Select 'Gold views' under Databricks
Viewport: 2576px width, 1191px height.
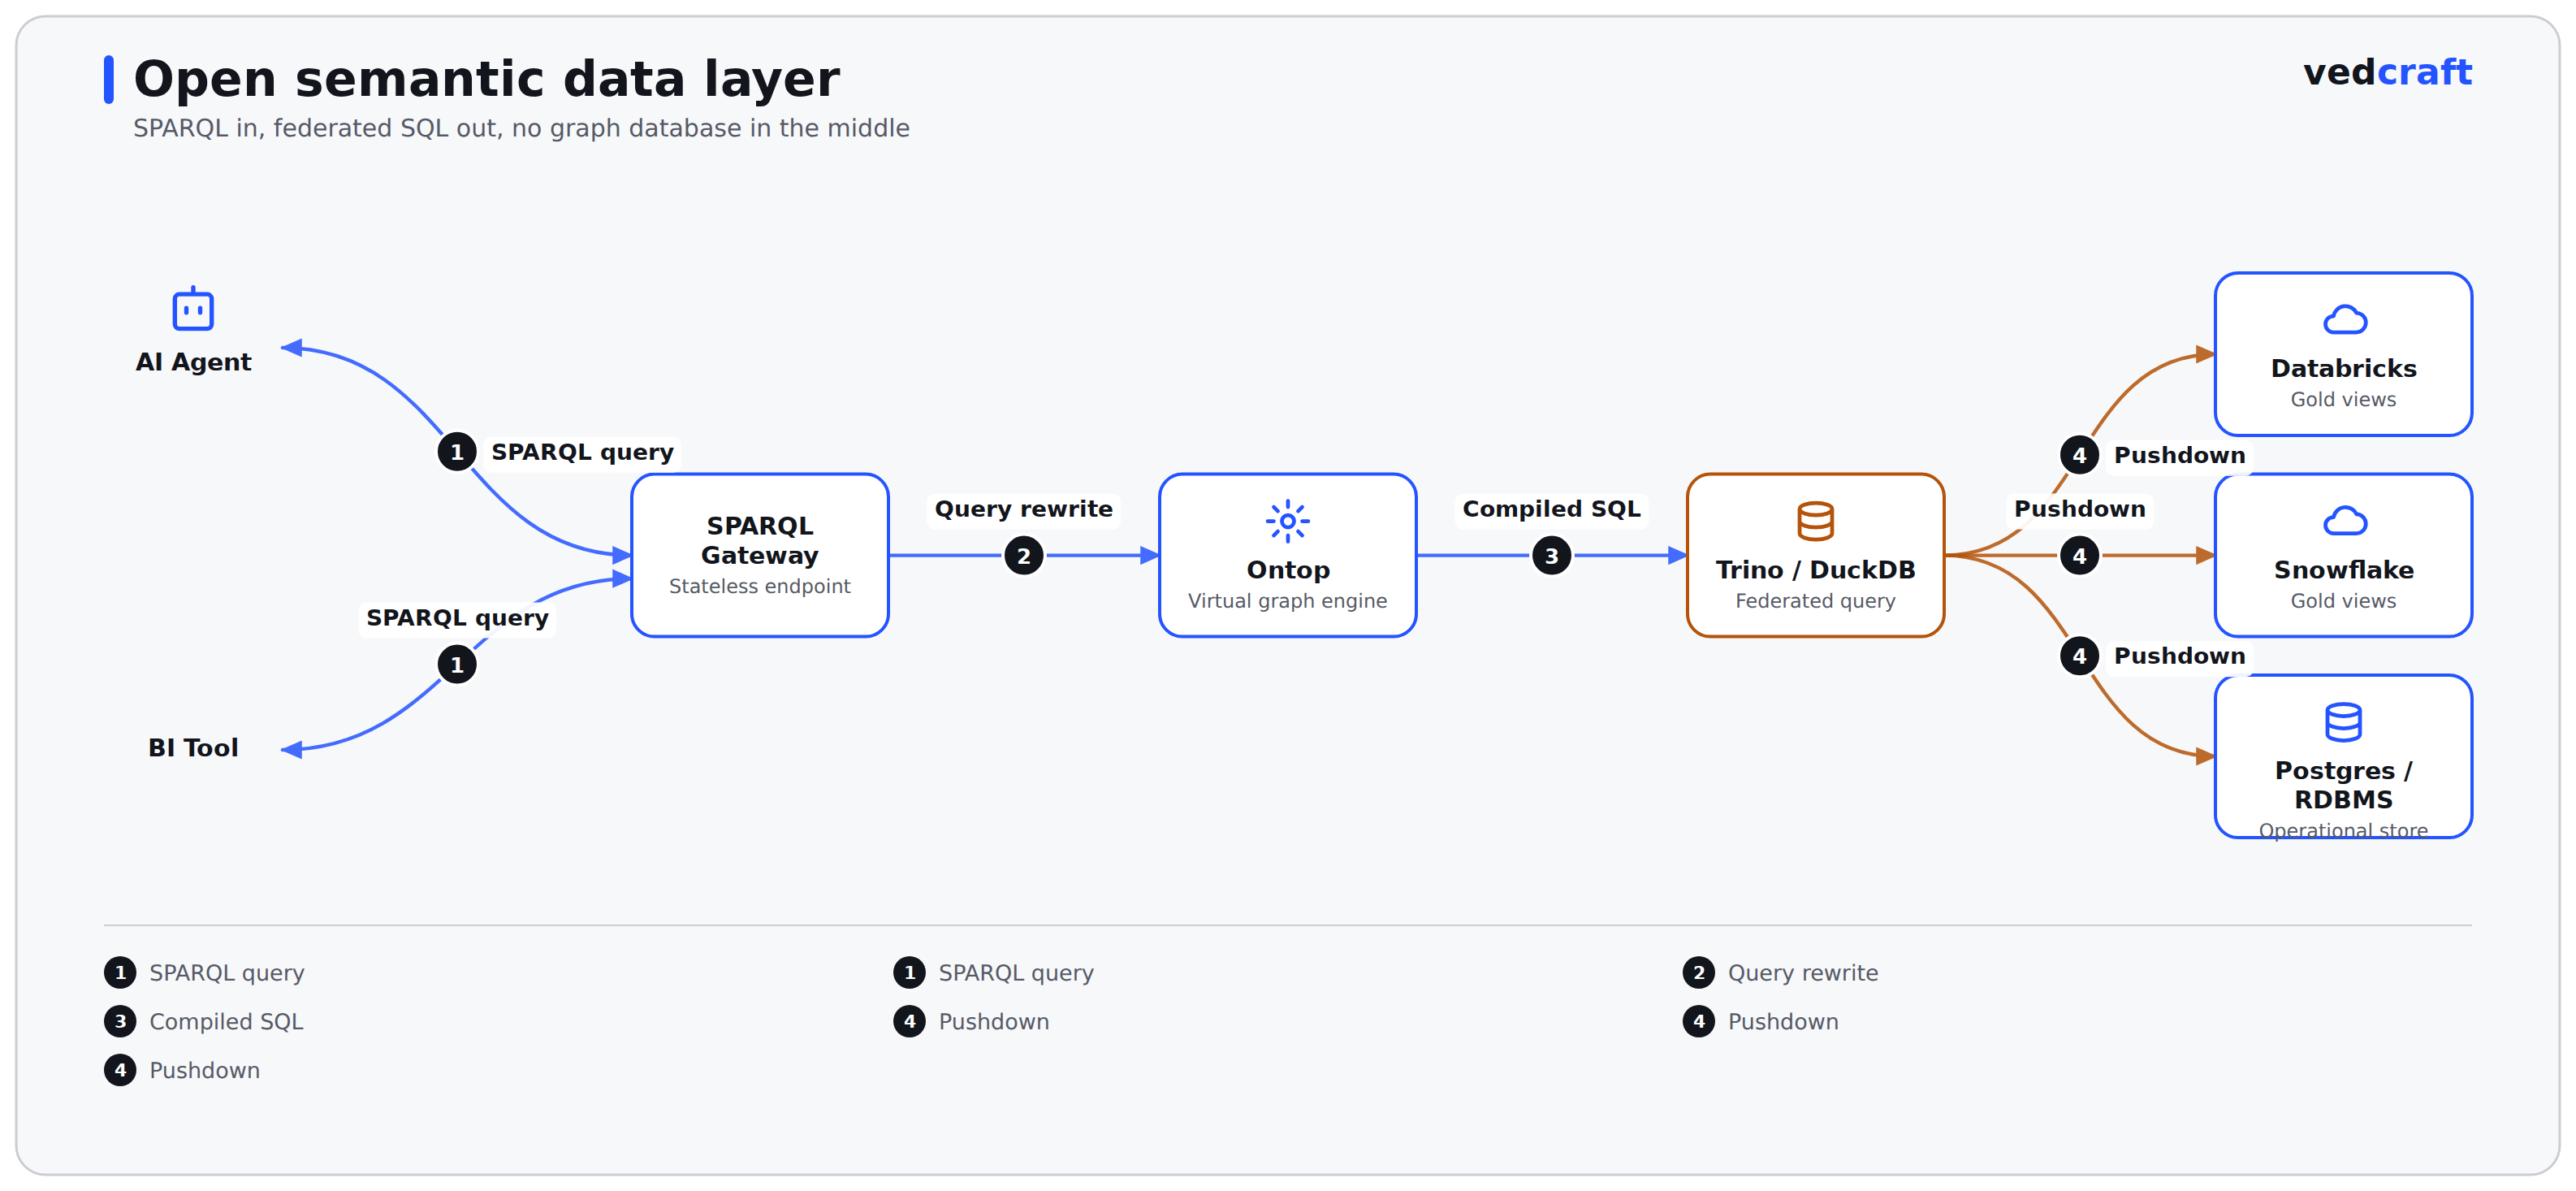click(x=2343, y=400)
